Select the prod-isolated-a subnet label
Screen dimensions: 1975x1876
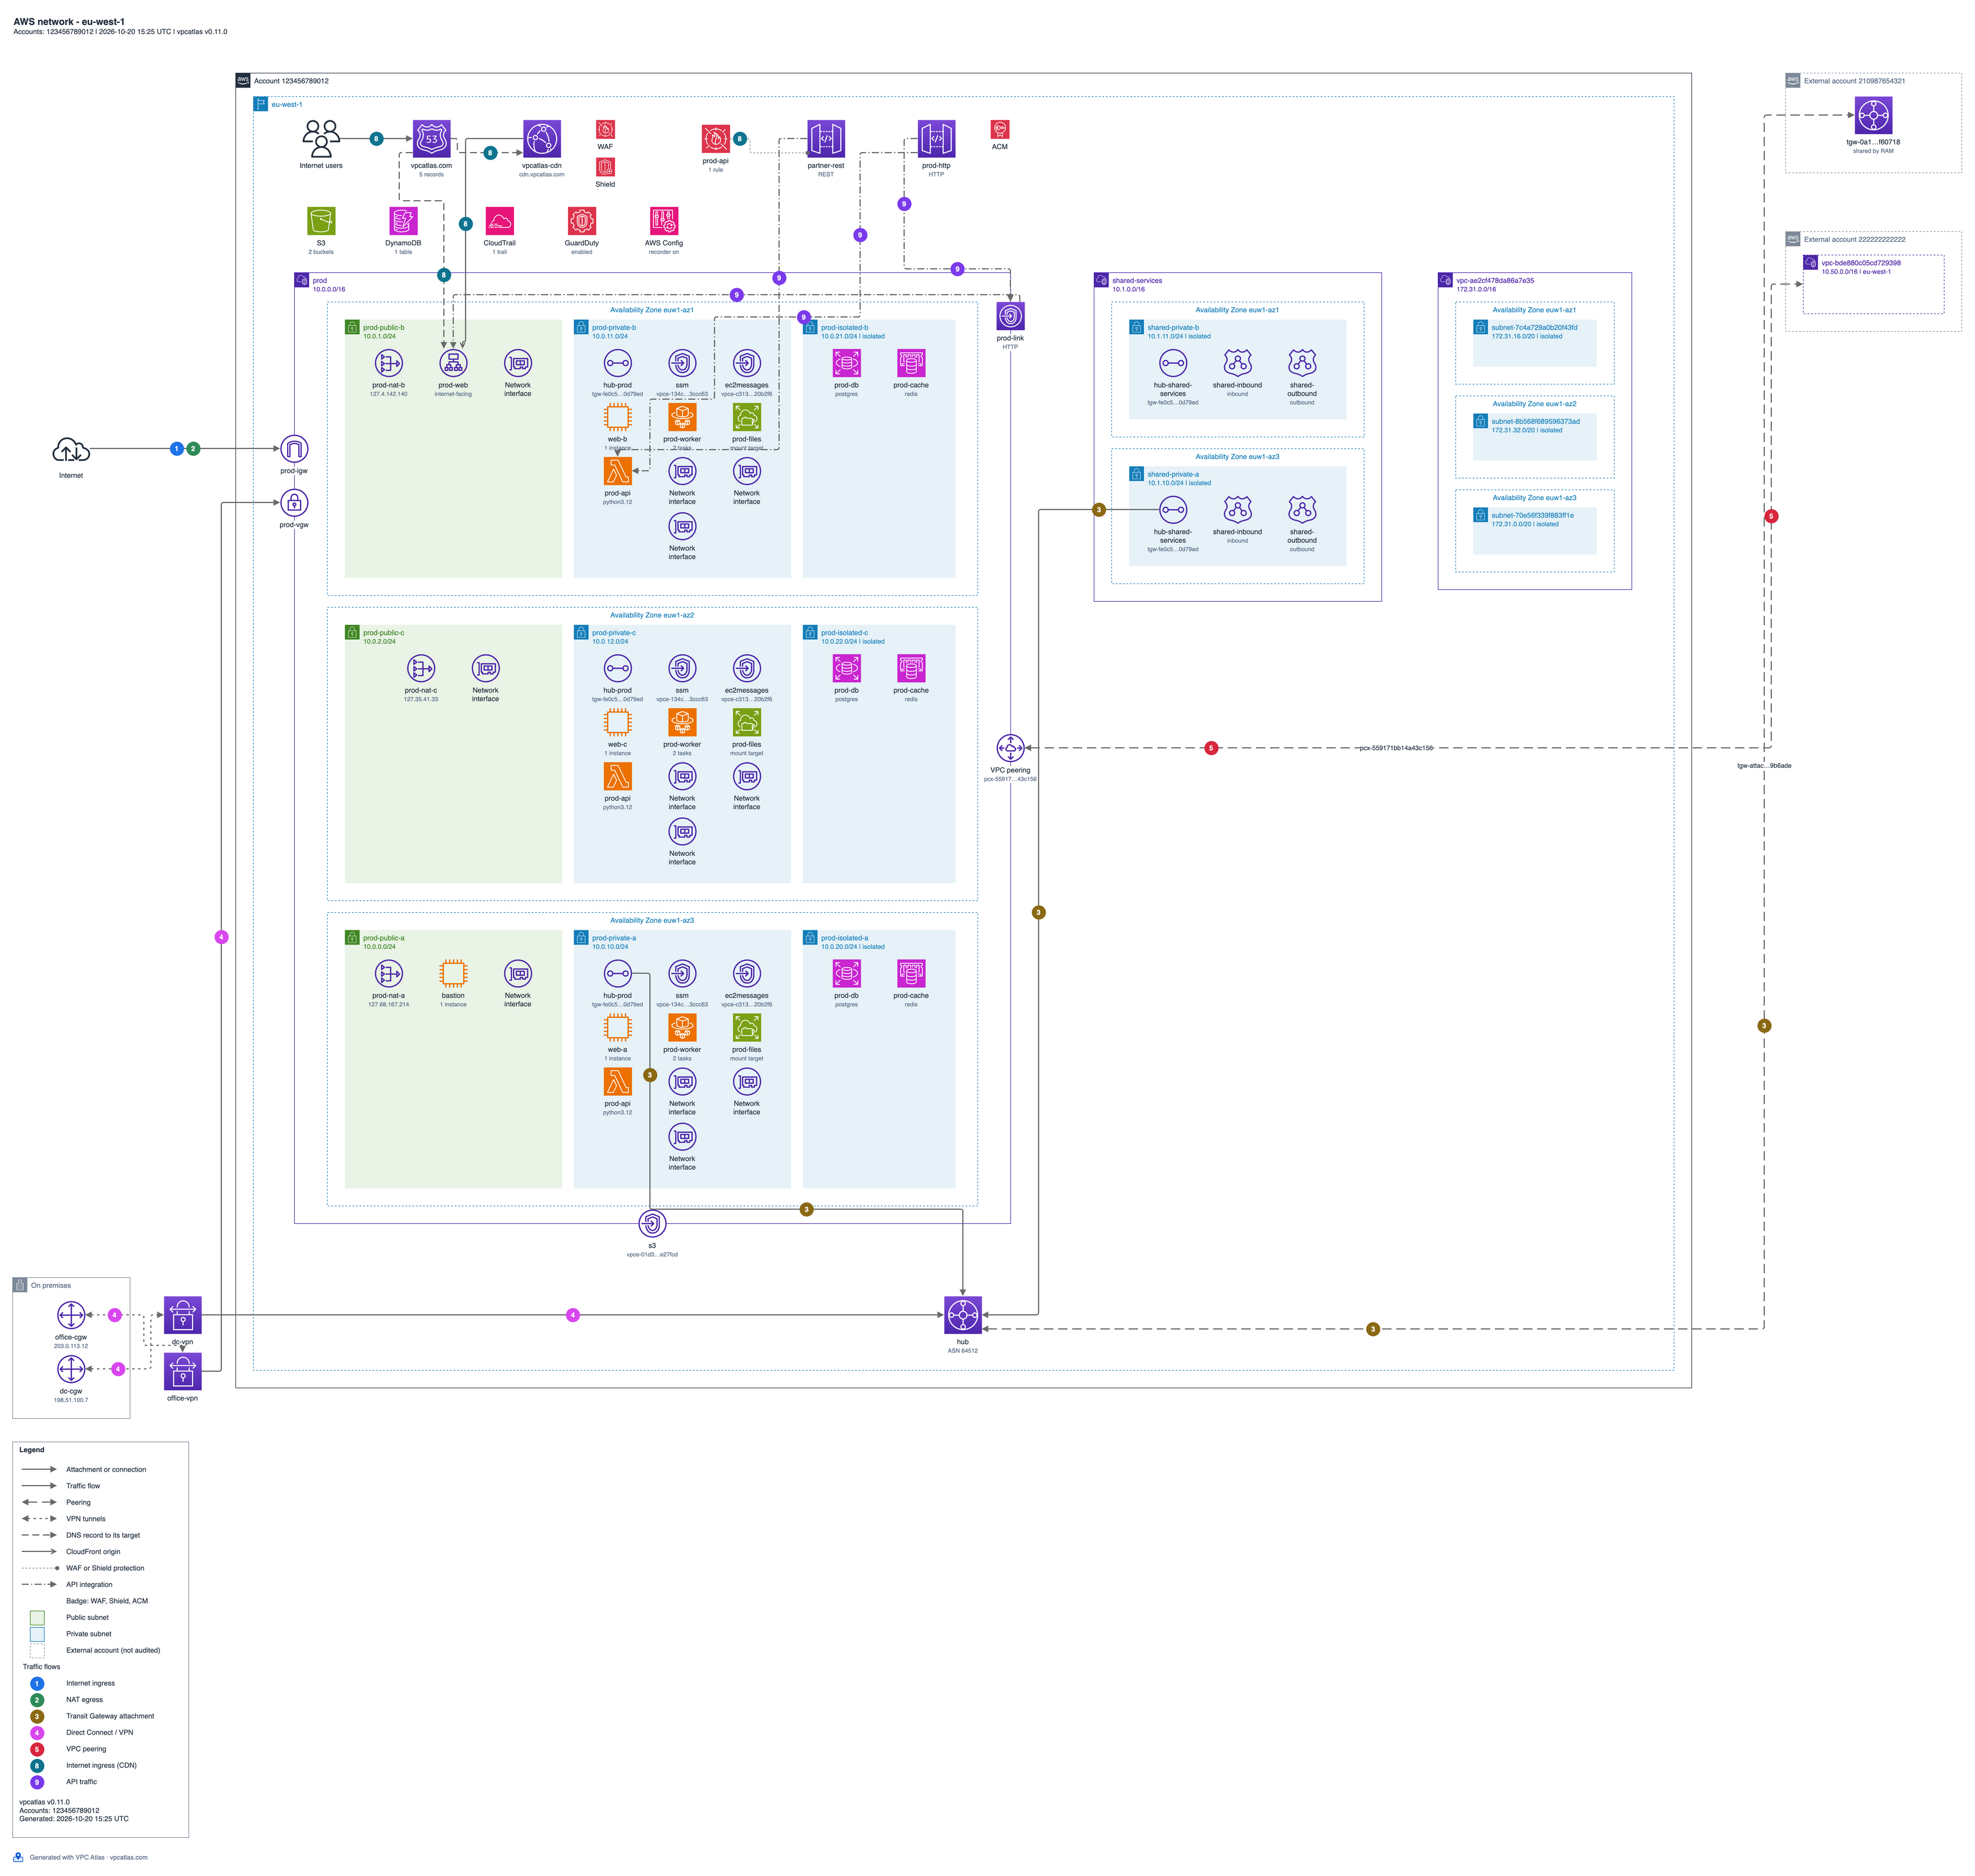pos(845,938)
